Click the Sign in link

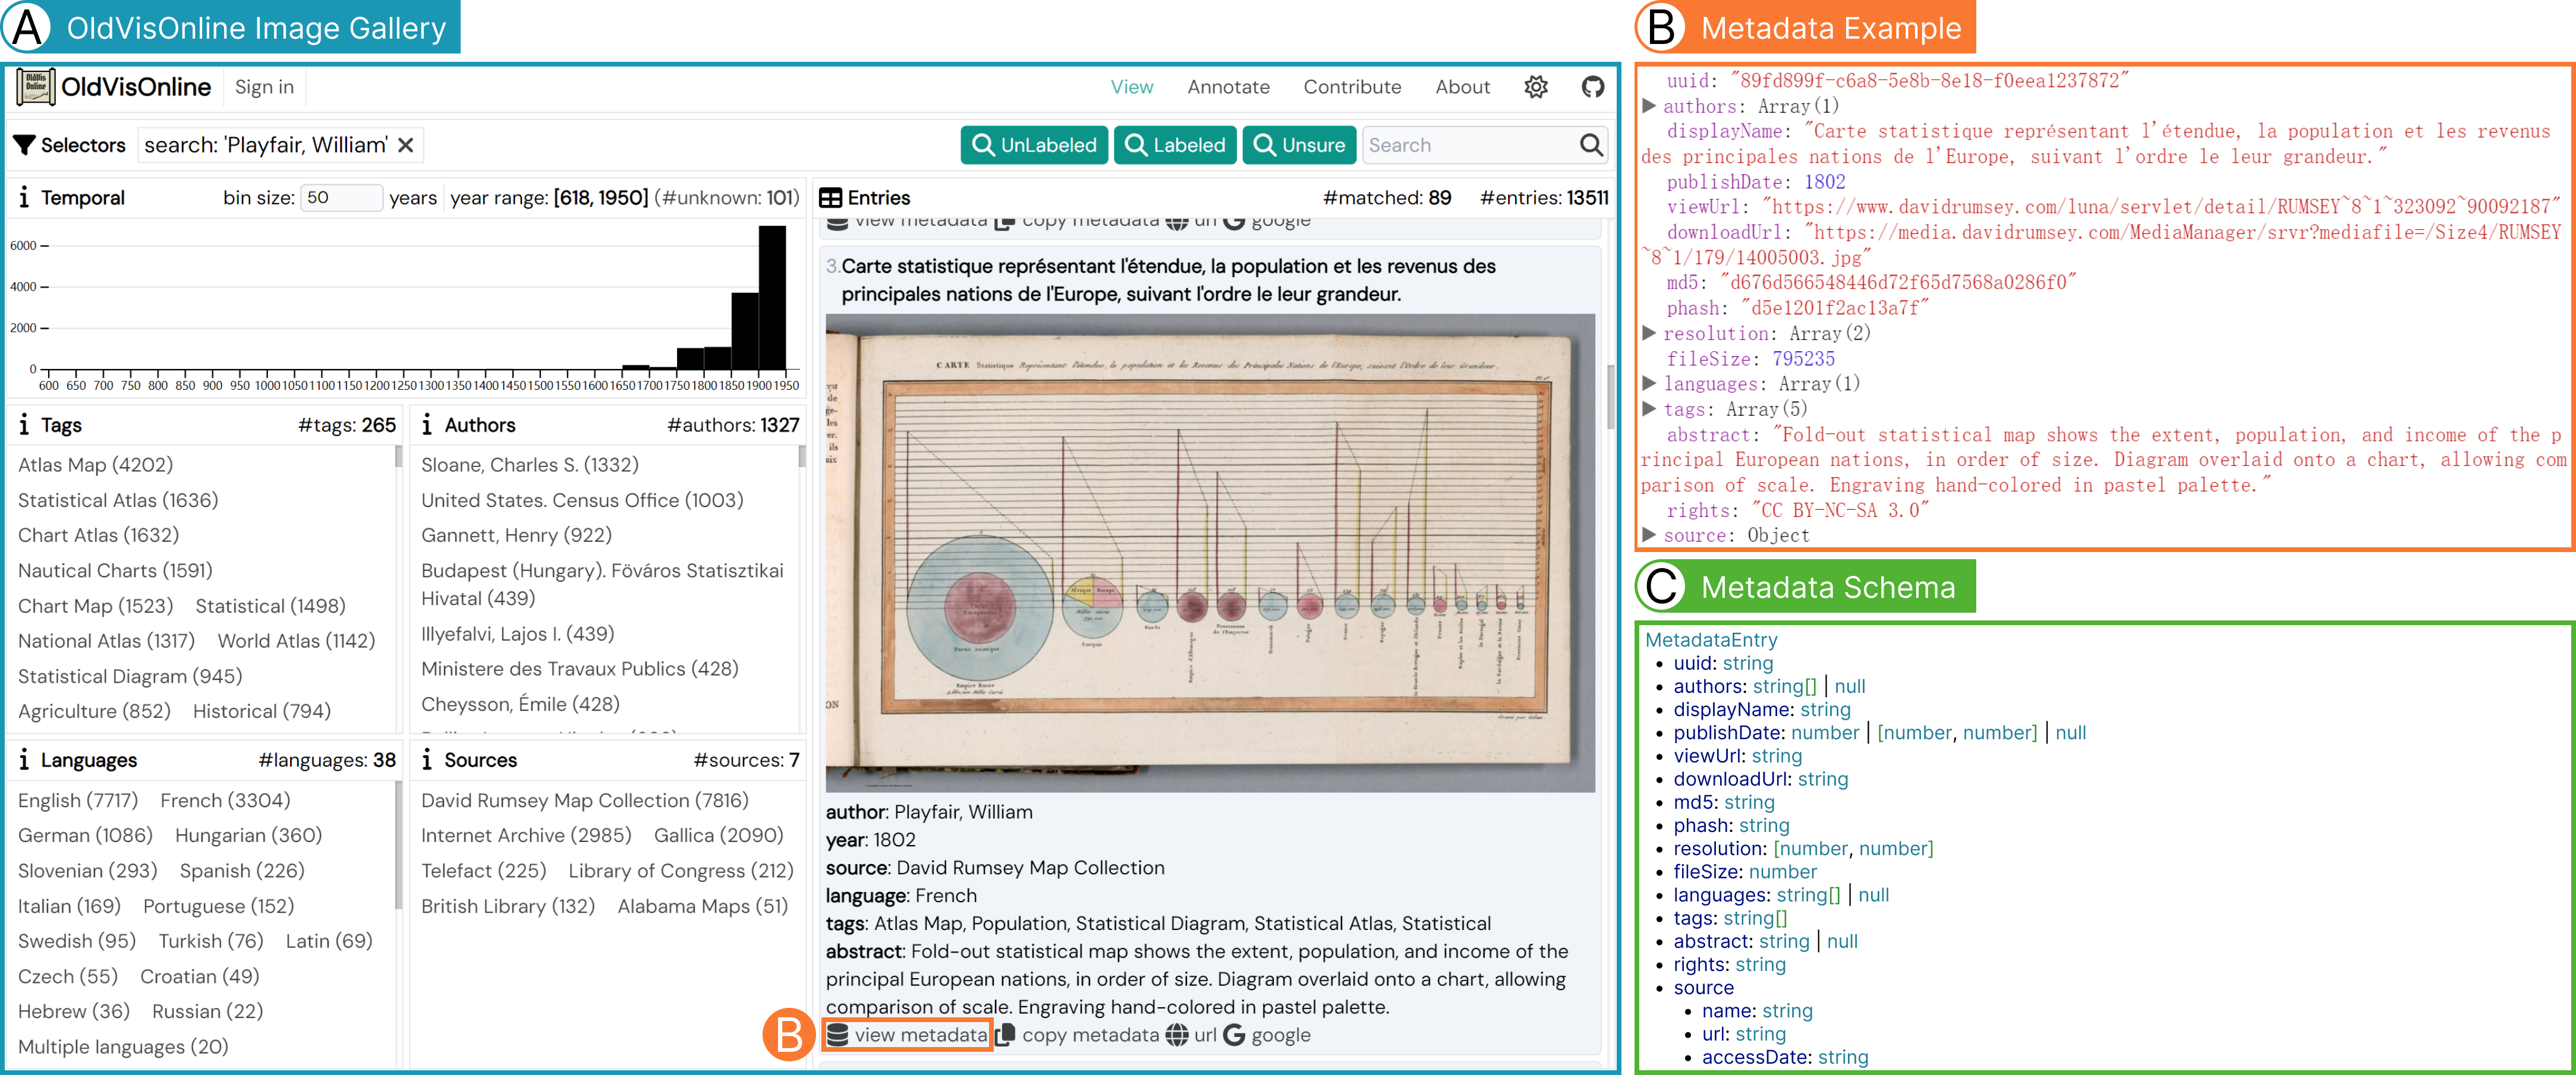pos(264,87)
